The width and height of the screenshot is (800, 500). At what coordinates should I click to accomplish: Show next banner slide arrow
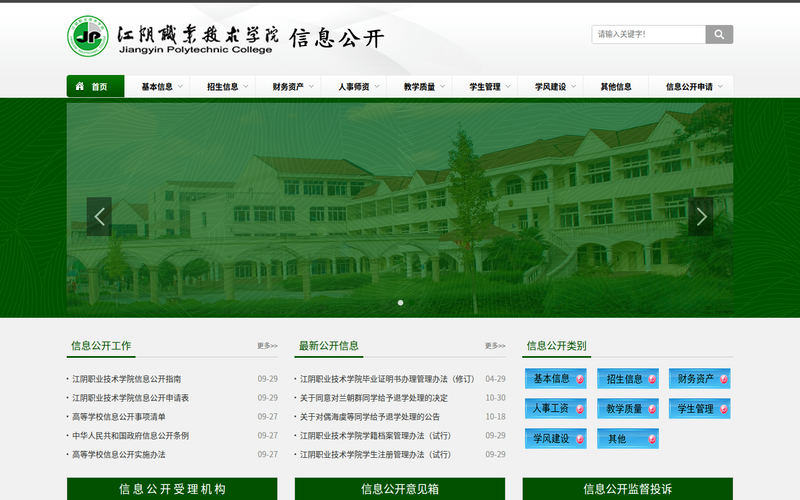[x=701, y=216]
